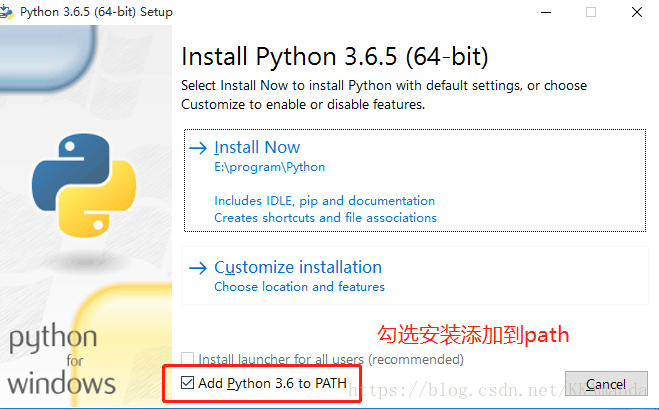Minimize the Python Setup window
The height and width of the screenshot is (410, 659).
coord(546,12)
